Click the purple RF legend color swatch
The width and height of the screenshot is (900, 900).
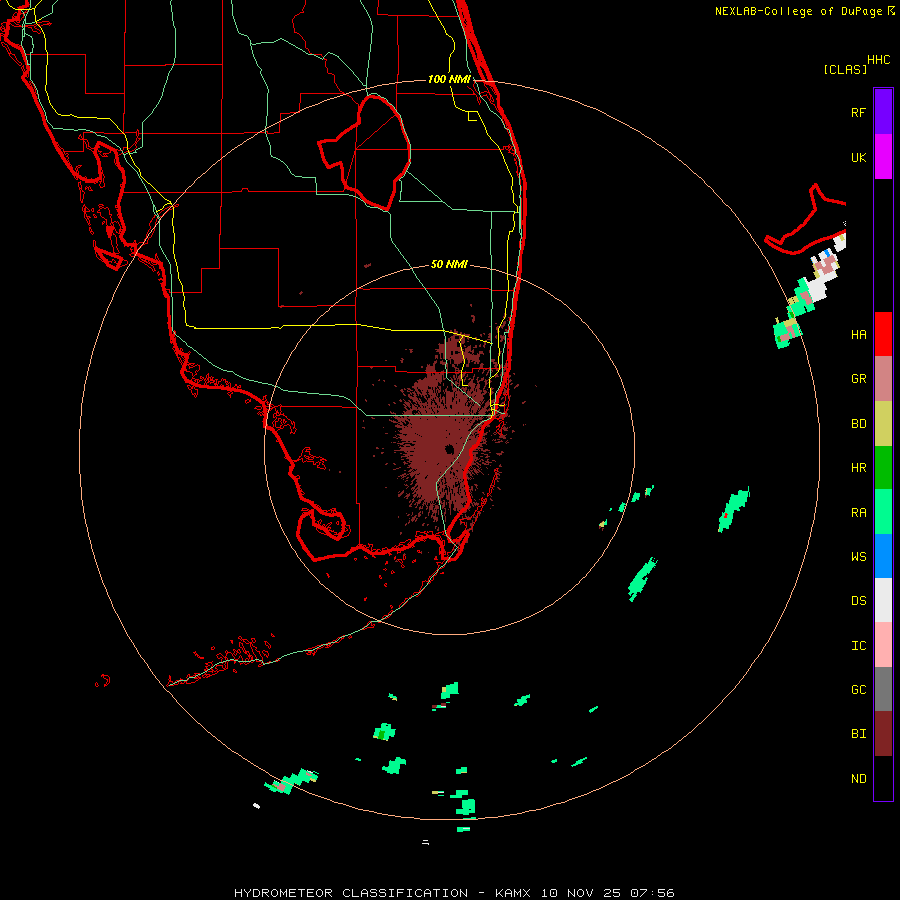883,112
